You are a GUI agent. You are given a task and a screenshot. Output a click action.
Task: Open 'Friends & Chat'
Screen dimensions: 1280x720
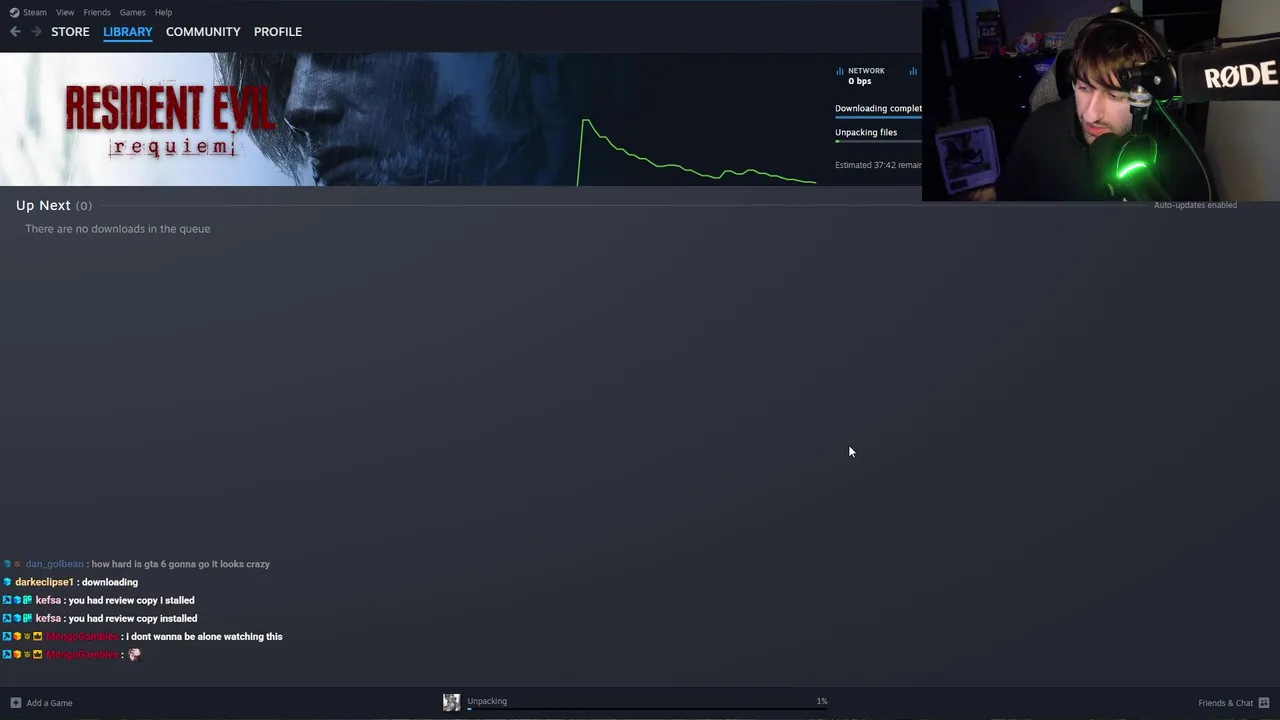click(1226, 703)
